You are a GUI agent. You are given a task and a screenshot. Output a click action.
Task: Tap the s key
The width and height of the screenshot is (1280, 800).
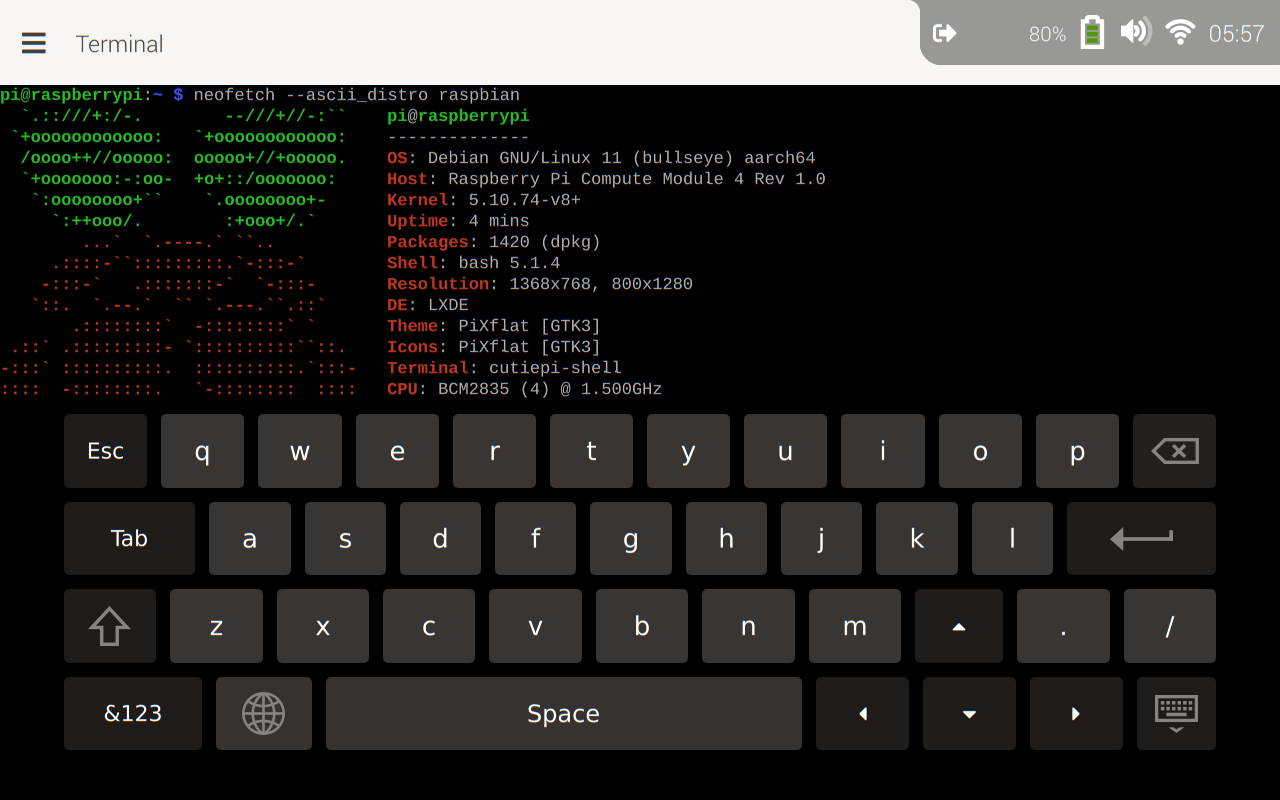click(x=345, y=538)
